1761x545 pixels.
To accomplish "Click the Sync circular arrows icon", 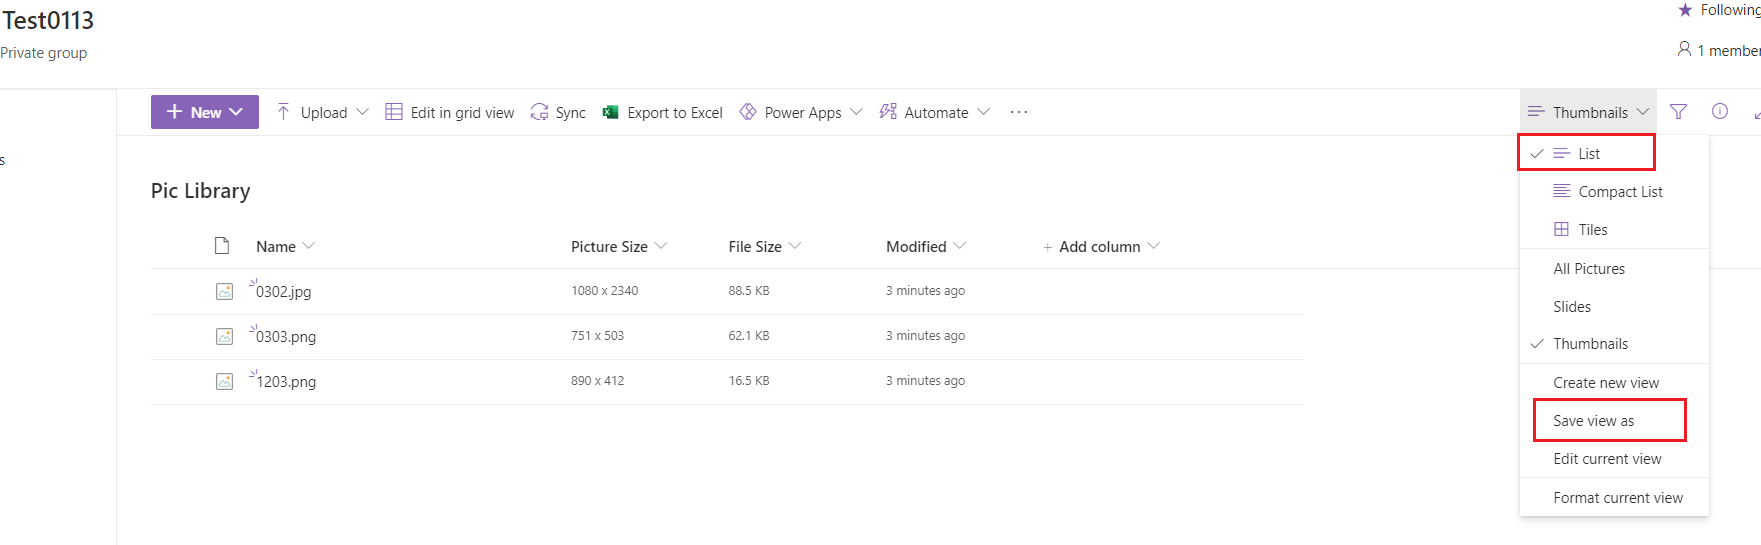I will coord(540,112).
